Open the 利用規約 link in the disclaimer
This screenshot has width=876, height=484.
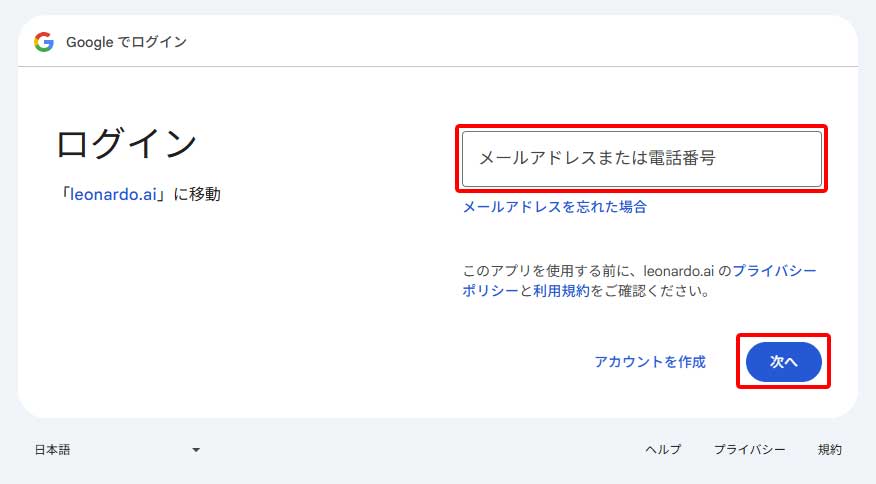pyautogui.click(x=560, y=291)
